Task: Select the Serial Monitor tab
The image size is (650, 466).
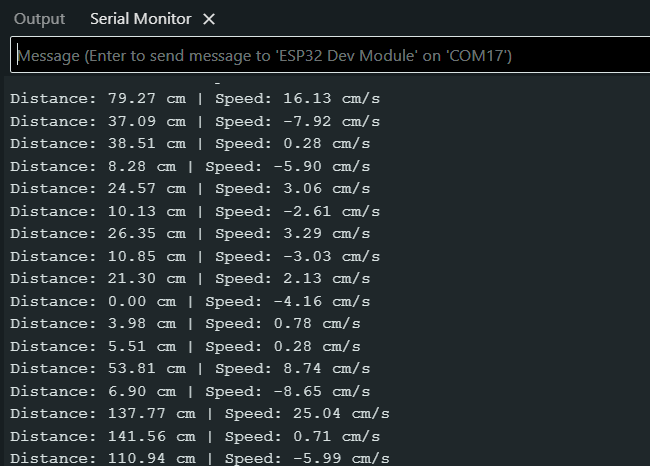Action: click(139, 19)
